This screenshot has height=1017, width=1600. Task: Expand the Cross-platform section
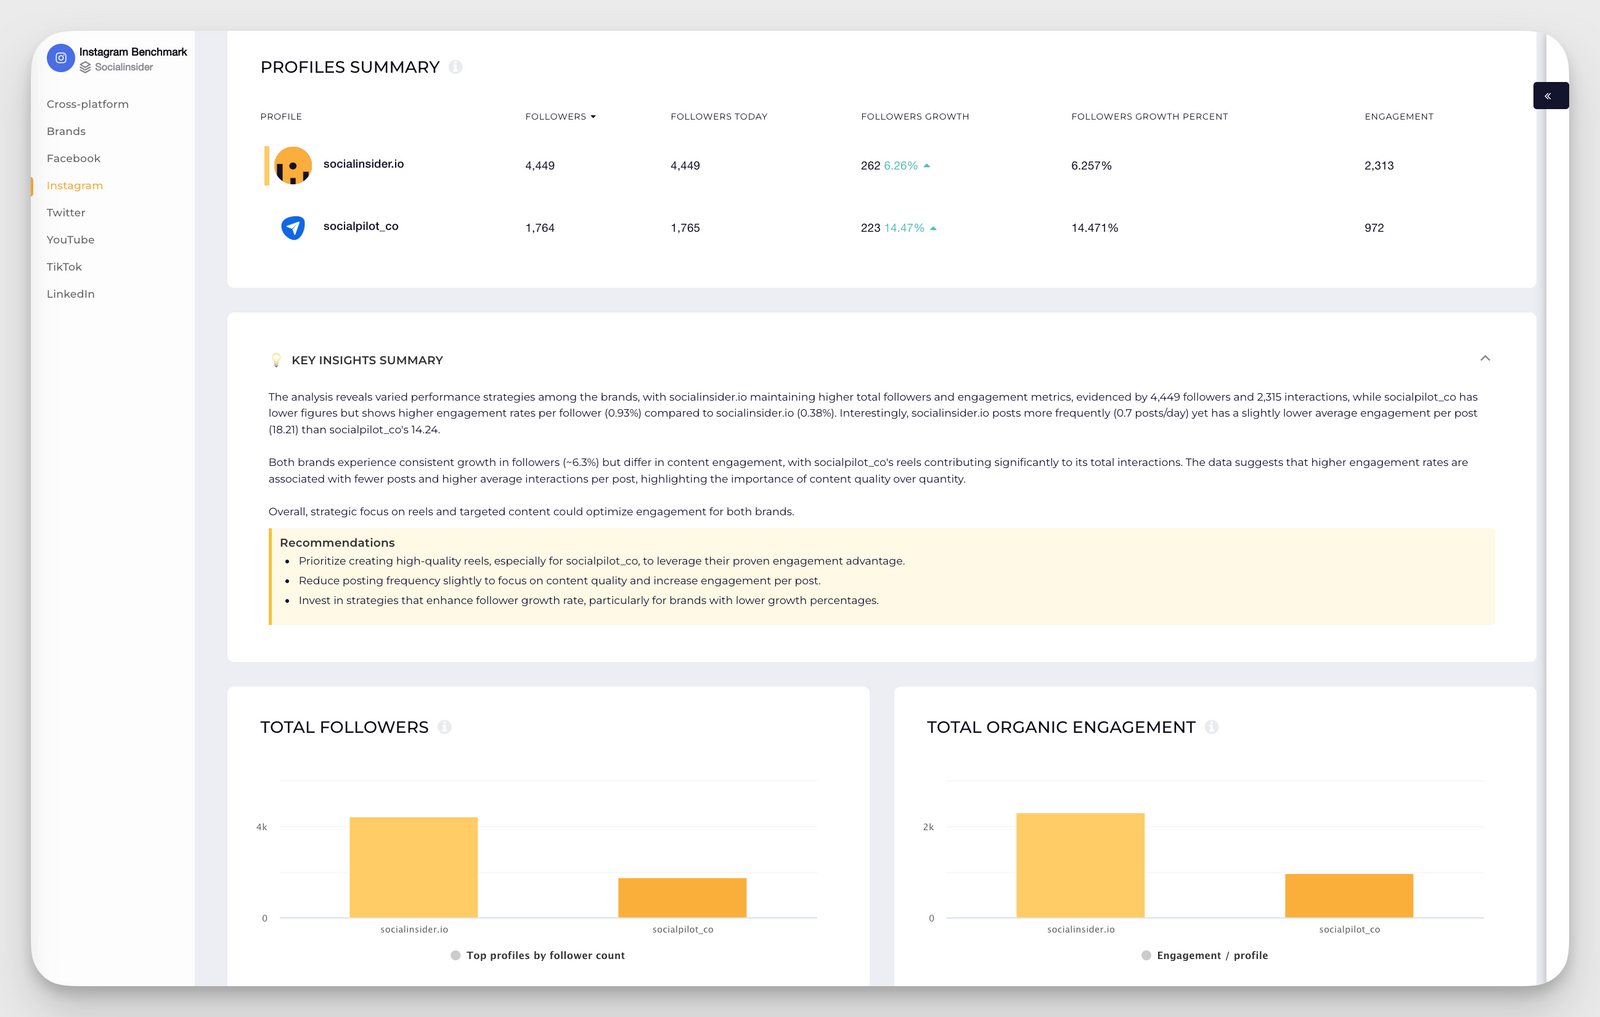coord(87,103)
